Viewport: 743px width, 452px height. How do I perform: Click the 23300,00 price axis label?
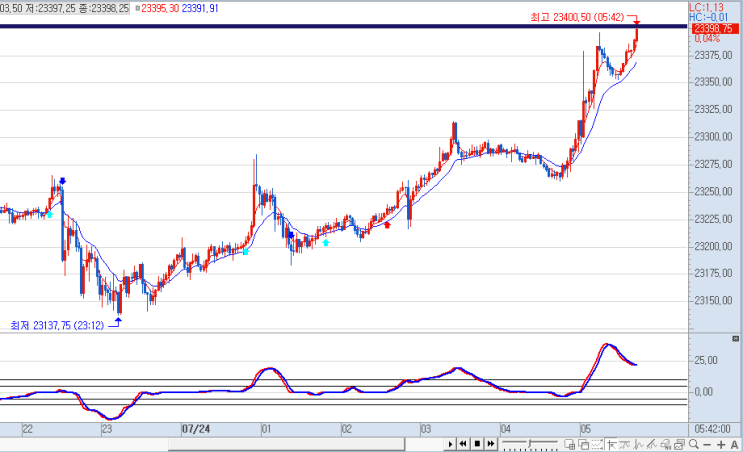[713, 137]
